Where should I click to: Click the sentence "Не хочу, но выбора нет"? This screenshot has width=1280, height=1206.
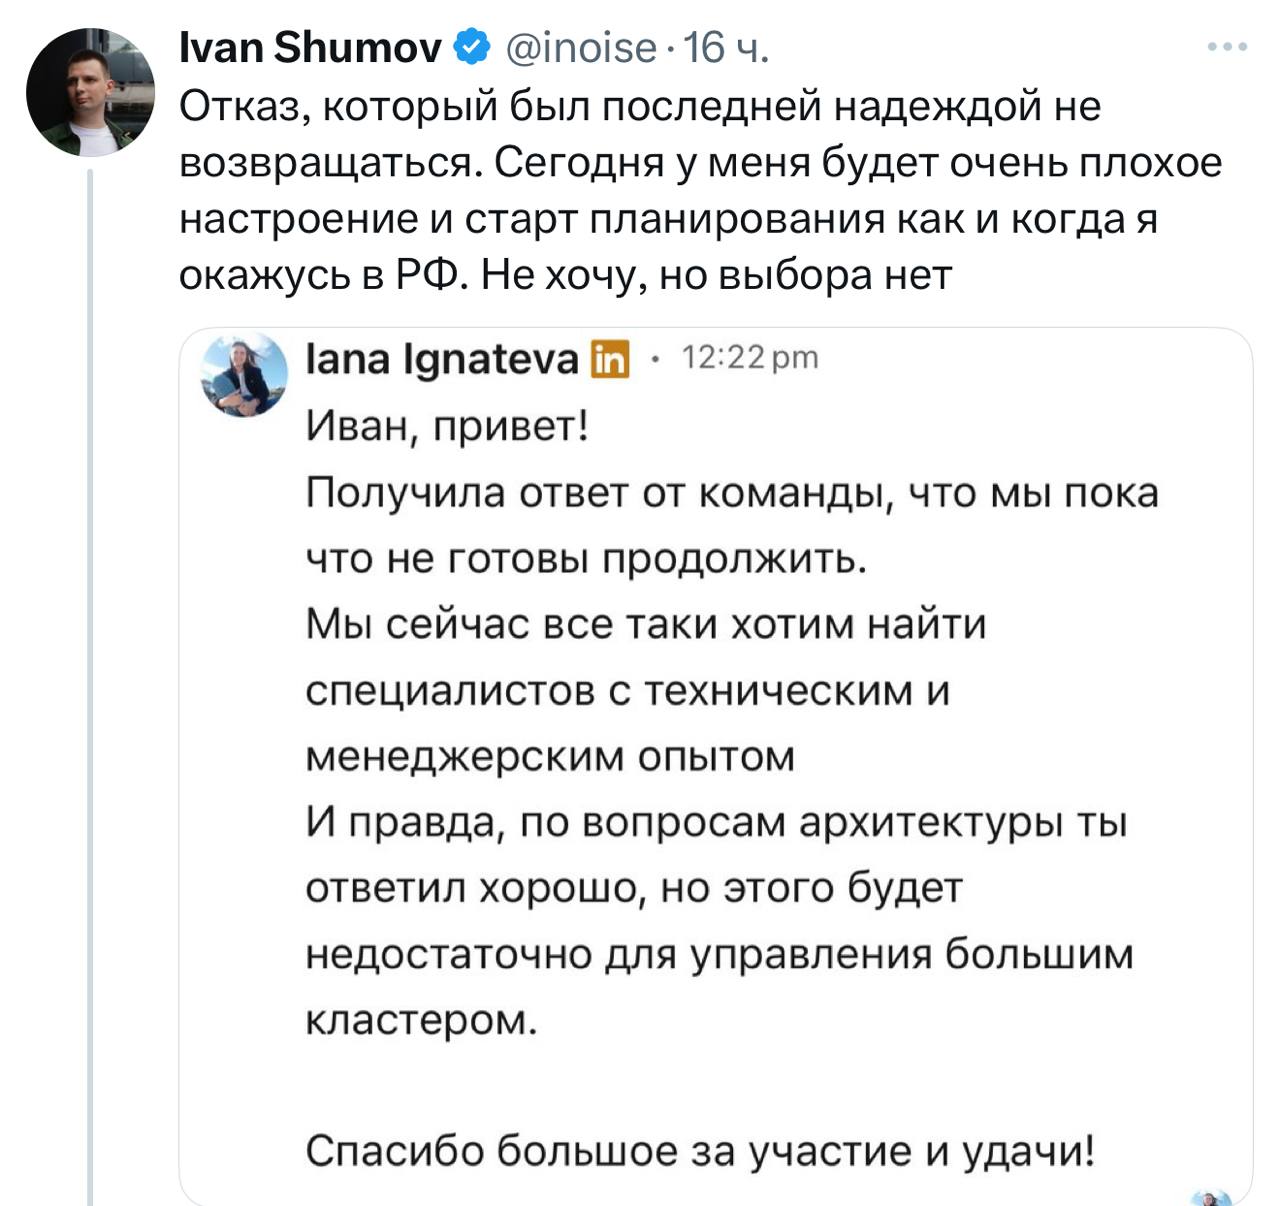(x=717, y=273)
